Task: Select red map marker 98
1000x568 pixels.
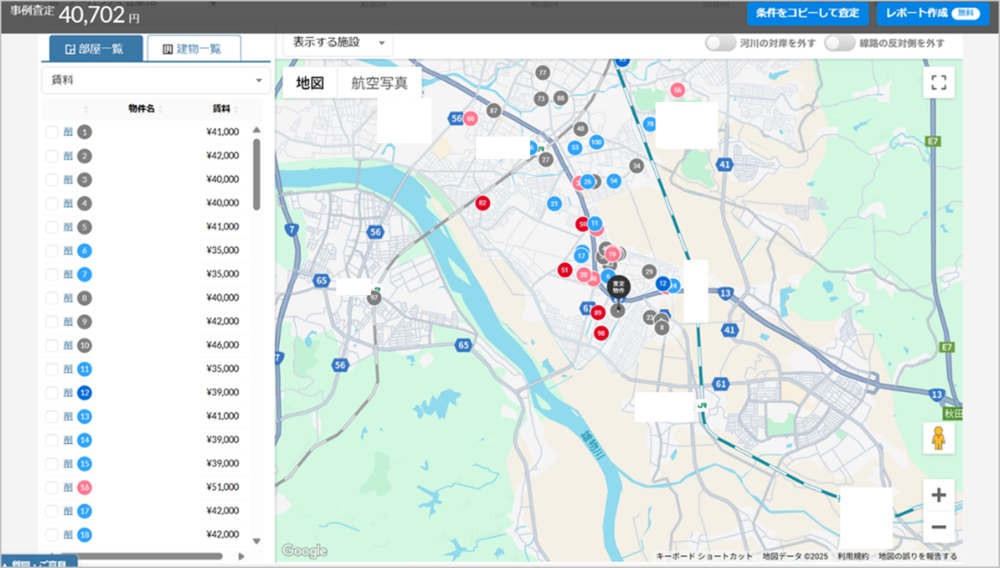Action: click(601, 332)
